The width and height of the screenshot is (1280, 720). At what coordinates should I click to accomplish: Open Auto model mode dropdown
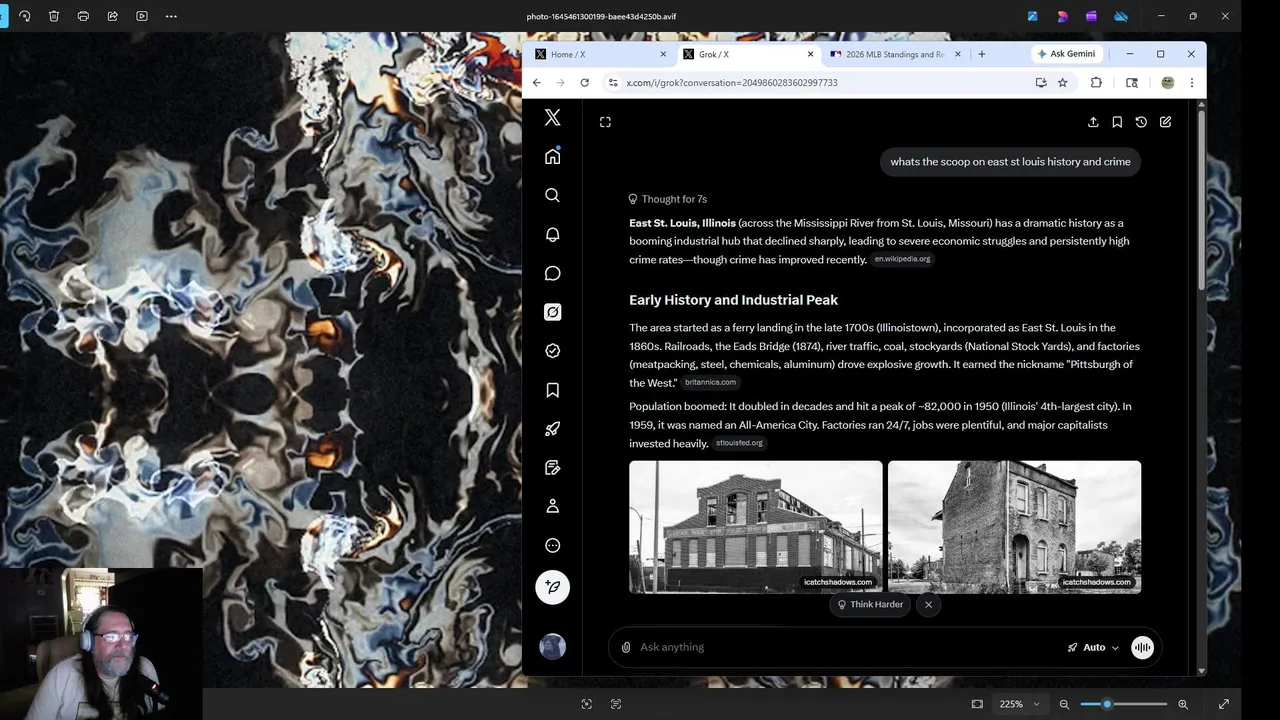tap(1093, 647)
